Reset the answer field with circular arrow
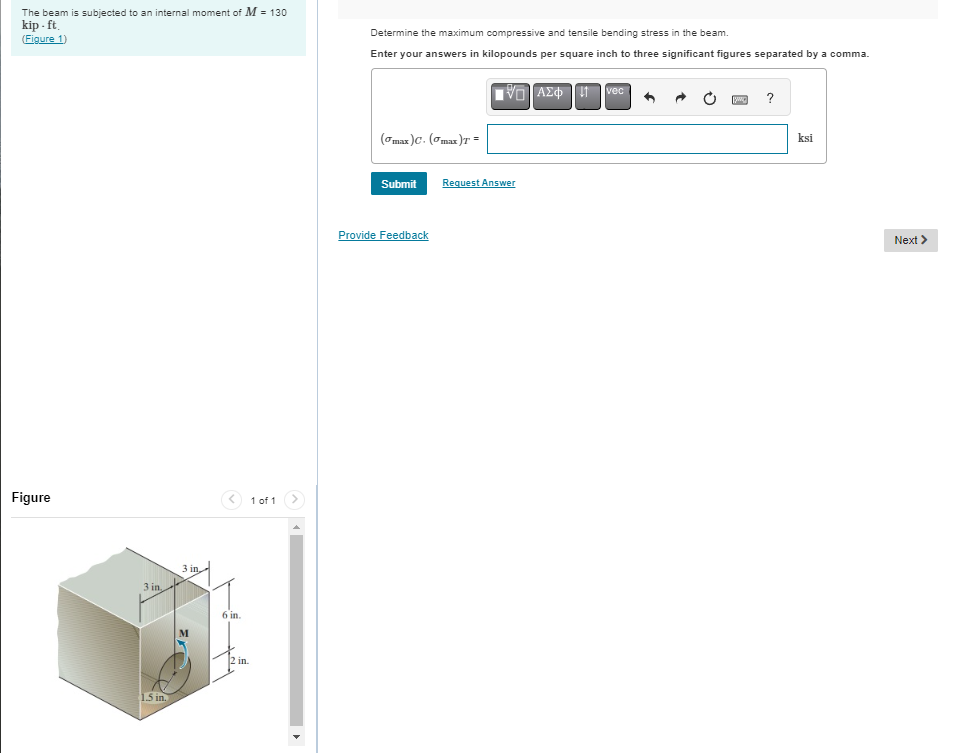This screenshot has height=753, width=955. 710,98
